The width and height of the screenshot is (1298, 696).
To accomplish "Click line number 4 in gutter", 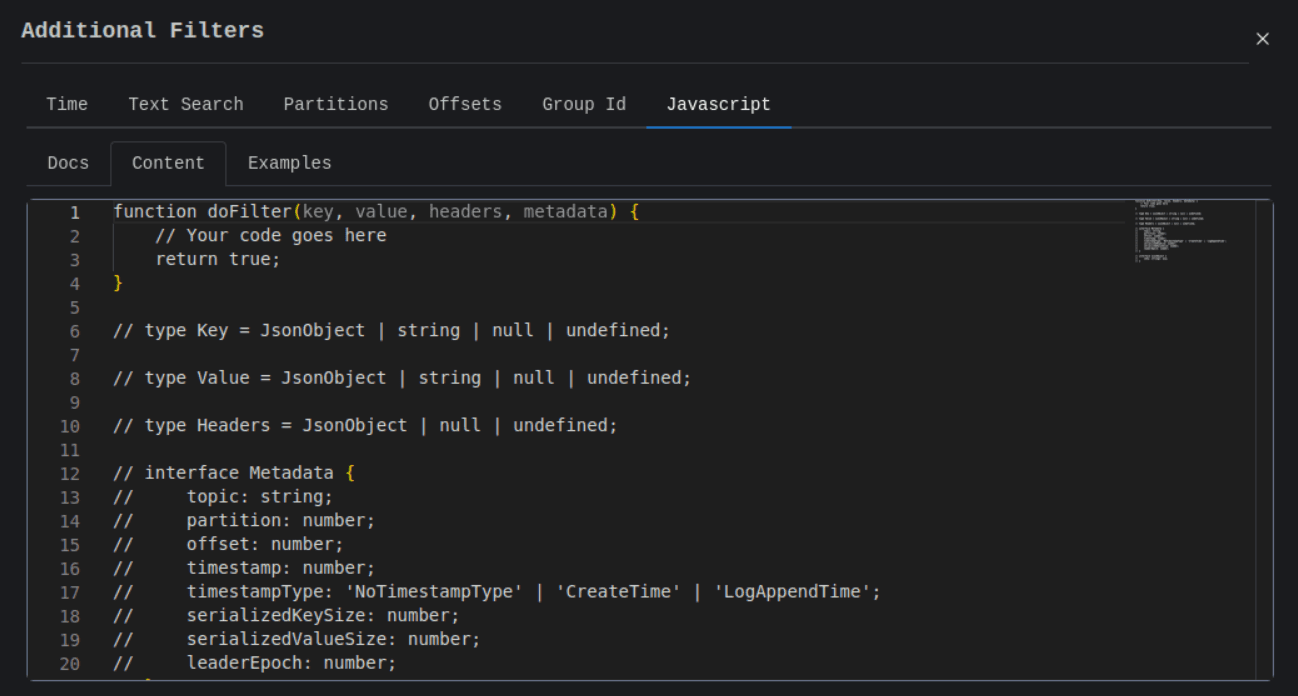I will pos(74,283).
